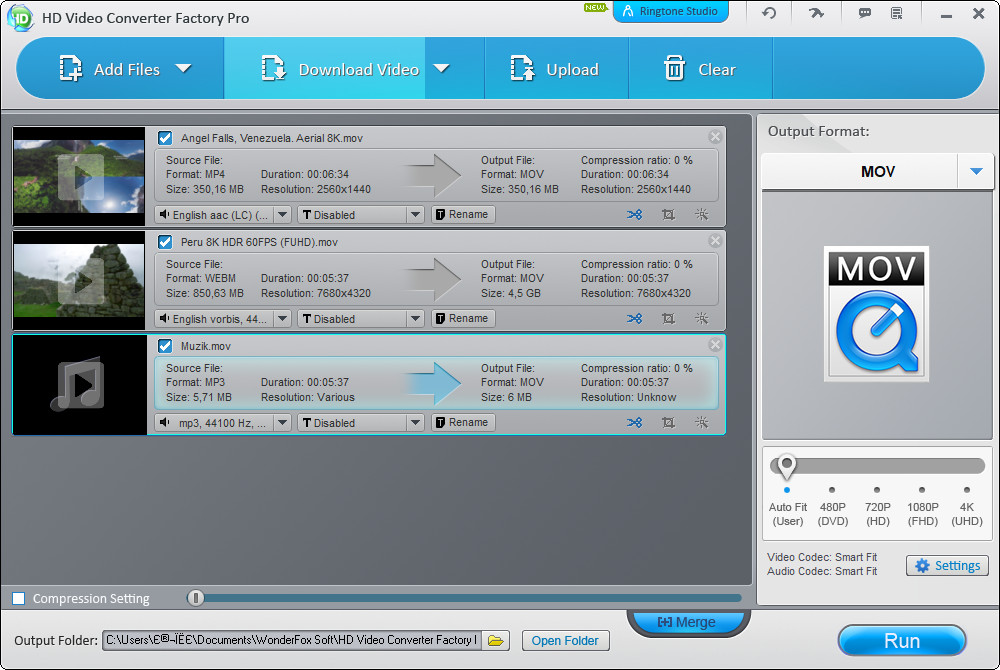Viewport: 1000px width, 670px height.
Task: Click the "Size: 4,5 GB" output text
Action: coord(510,293)
